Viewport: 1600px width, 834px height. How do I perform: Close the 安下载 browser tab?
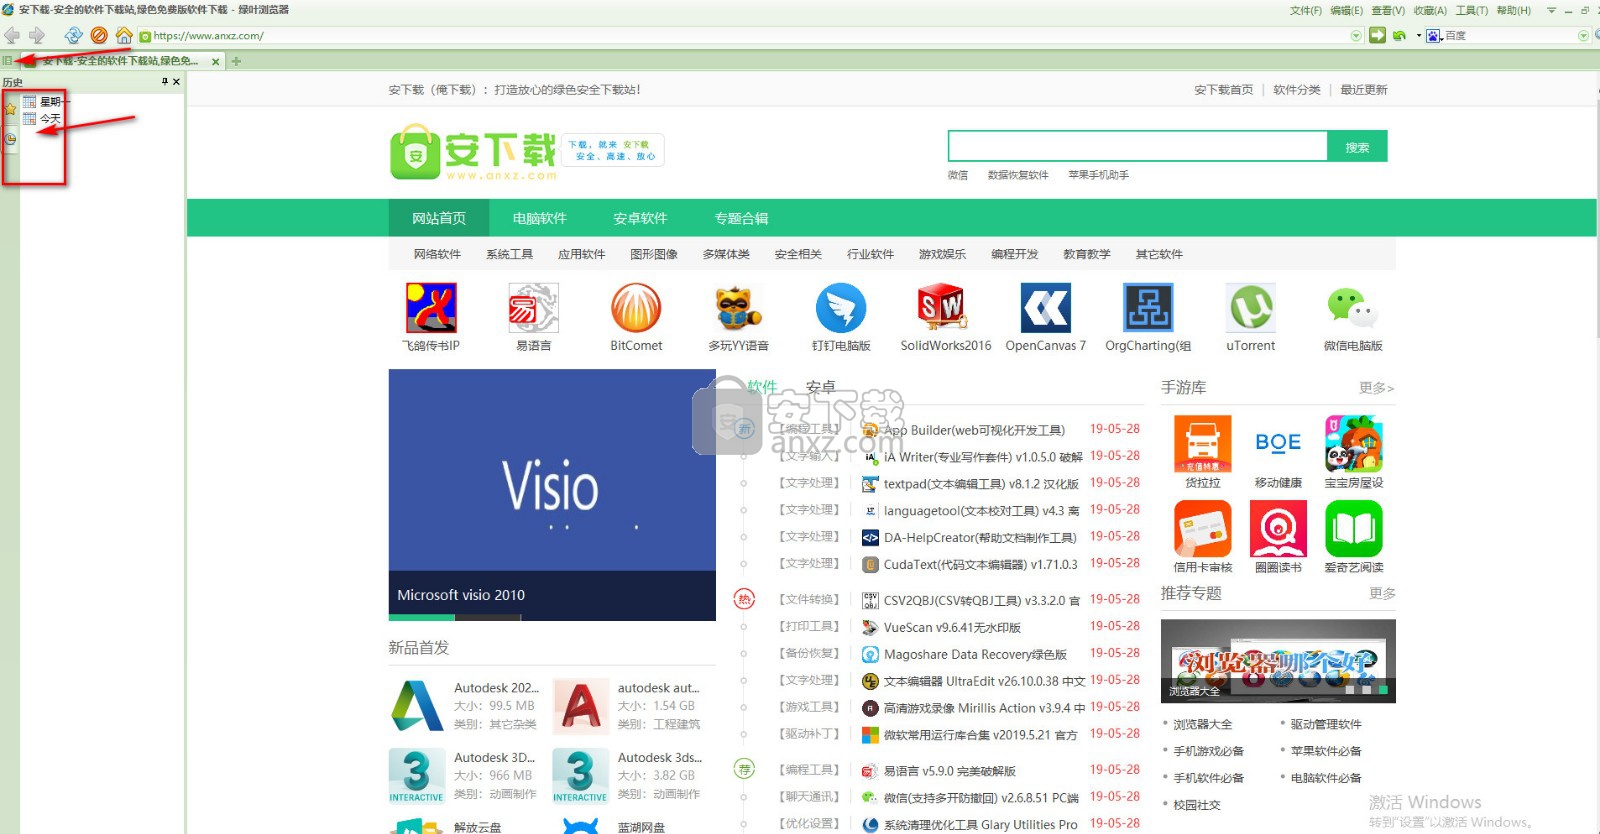point(215,62)
